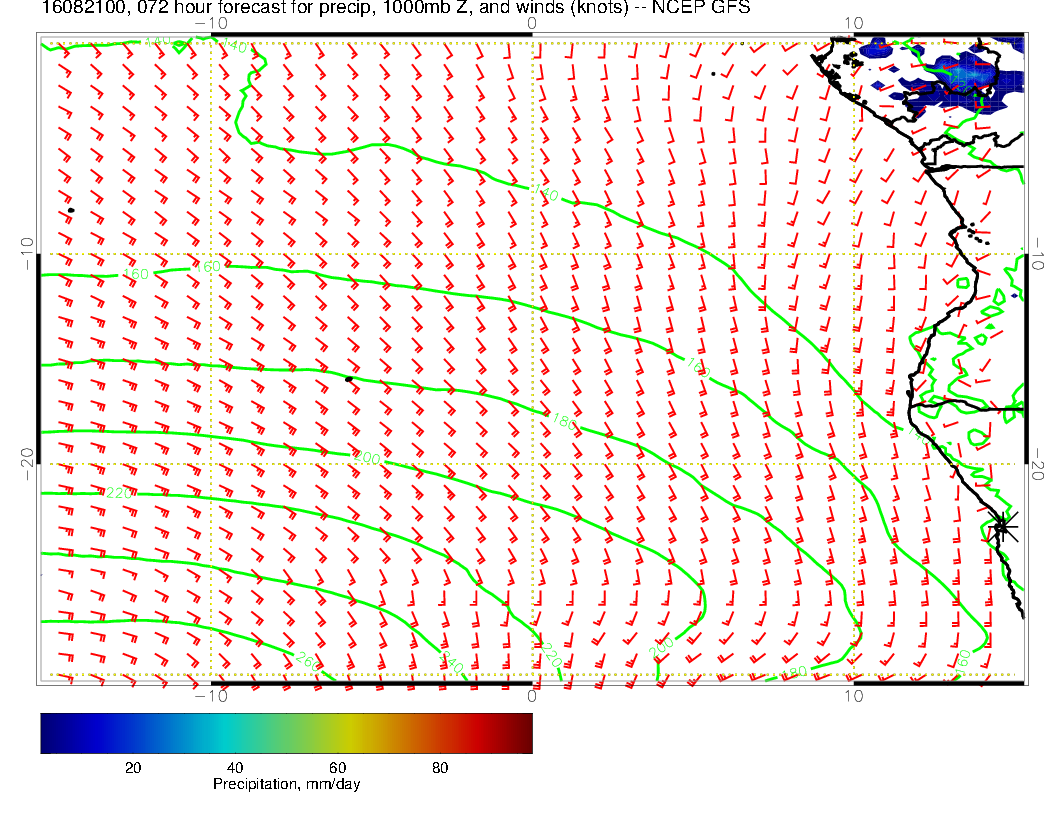Click the 200 contour label left of map center

pyautogui.click(x=367, y=458)
